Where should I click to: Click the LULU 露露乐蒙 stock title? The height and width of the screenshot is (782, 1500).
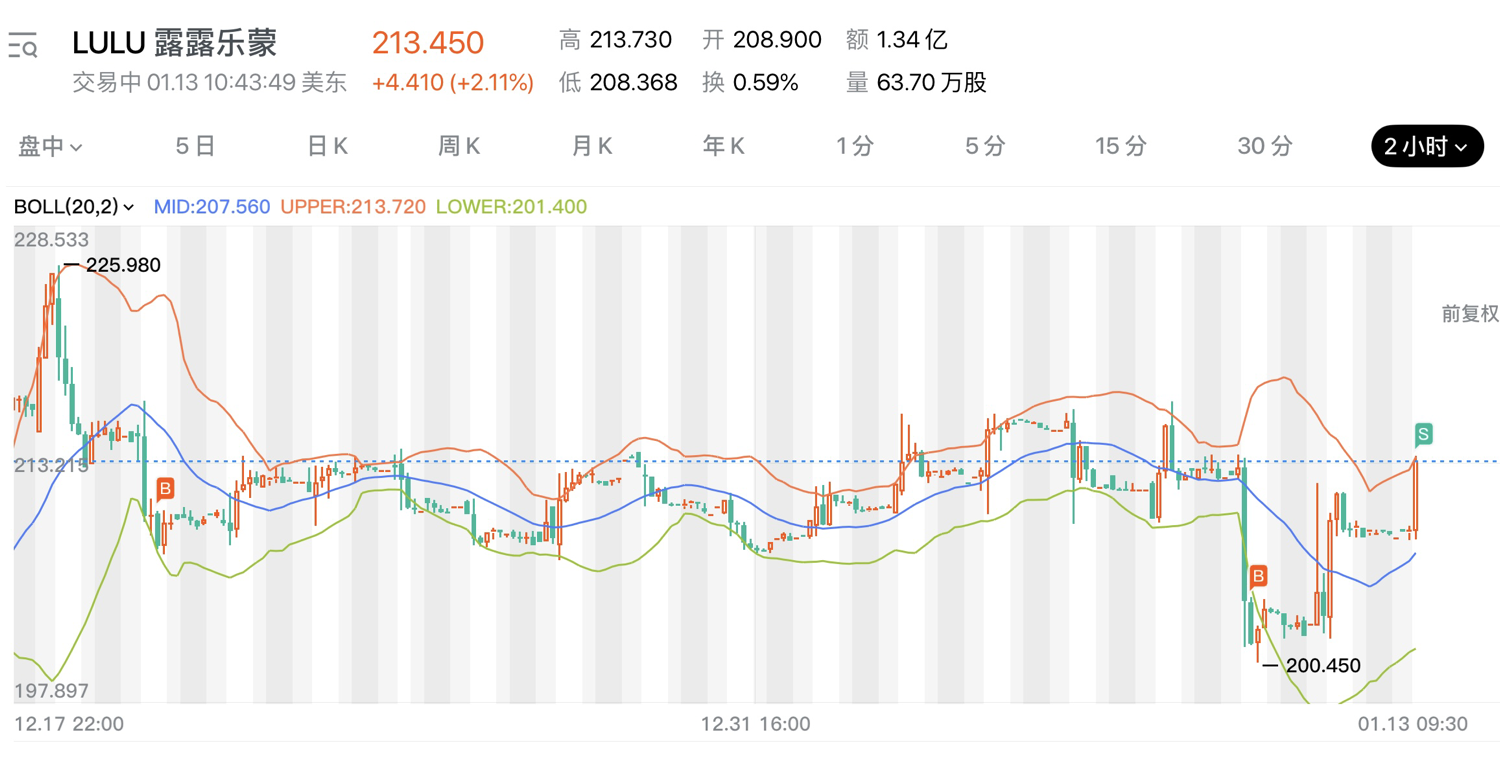click(x=175, y=43)
